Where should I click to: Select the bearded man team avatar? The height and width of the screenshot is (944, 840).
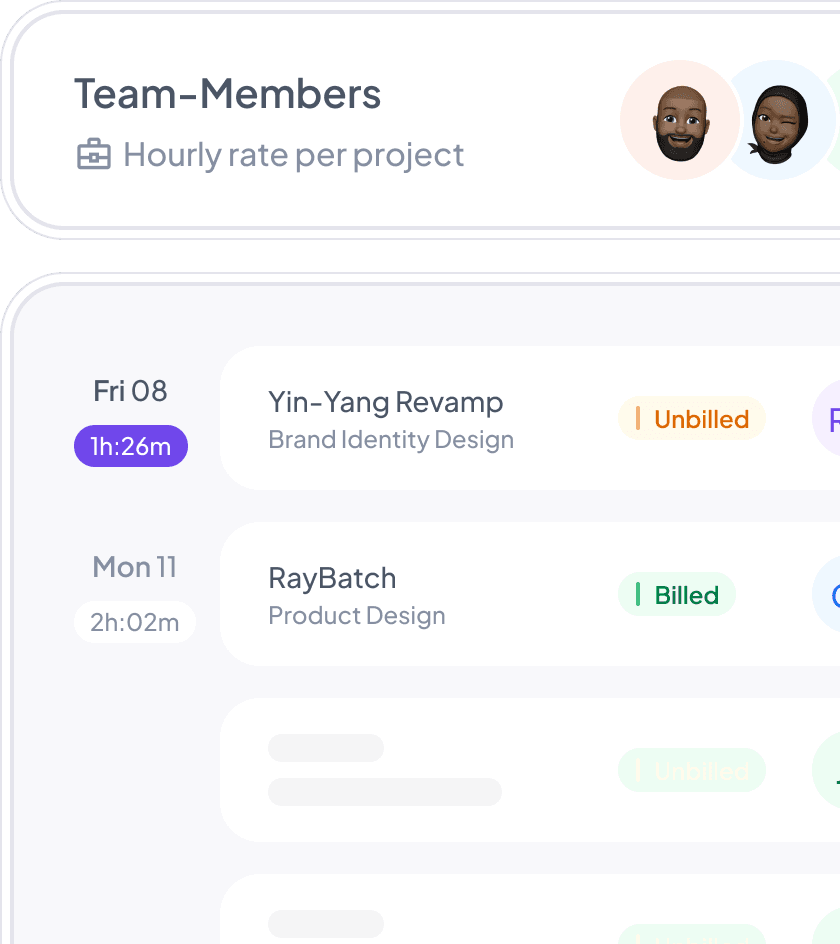(680, 120)
